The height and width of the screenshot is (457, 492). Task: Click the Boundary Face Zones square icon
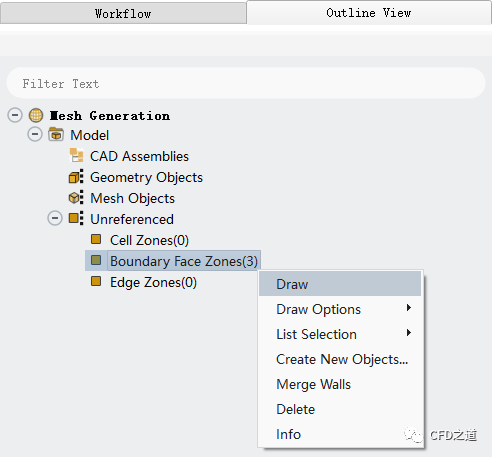(x=96, y=260)
